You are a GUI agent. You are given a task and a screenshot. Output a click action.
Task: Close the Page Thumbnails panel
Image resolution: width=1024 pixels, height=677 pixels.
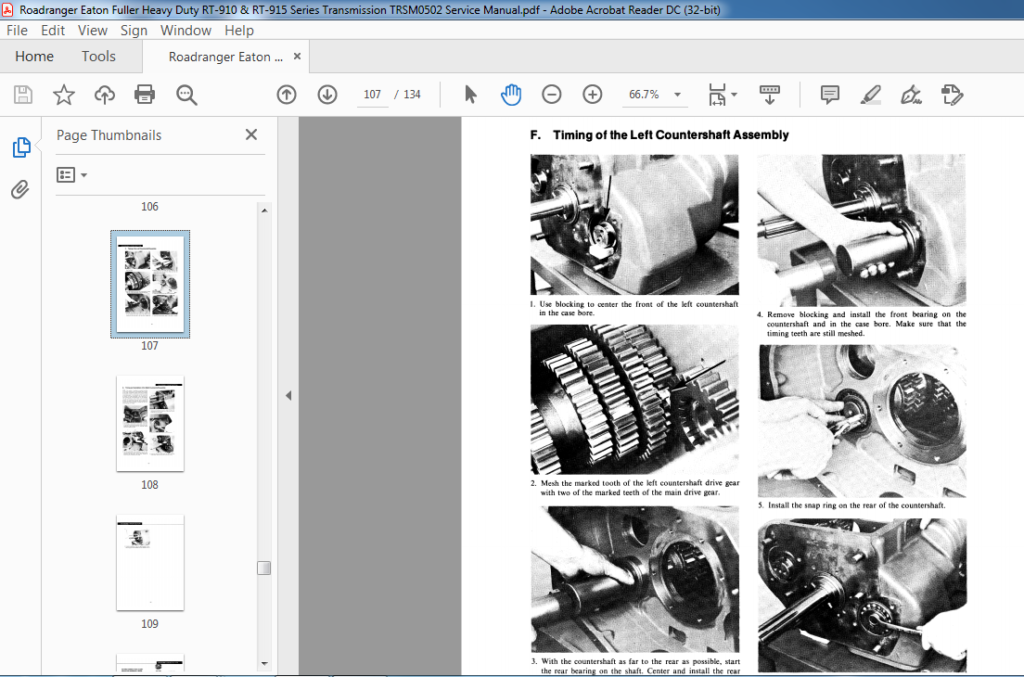point(251,134)
